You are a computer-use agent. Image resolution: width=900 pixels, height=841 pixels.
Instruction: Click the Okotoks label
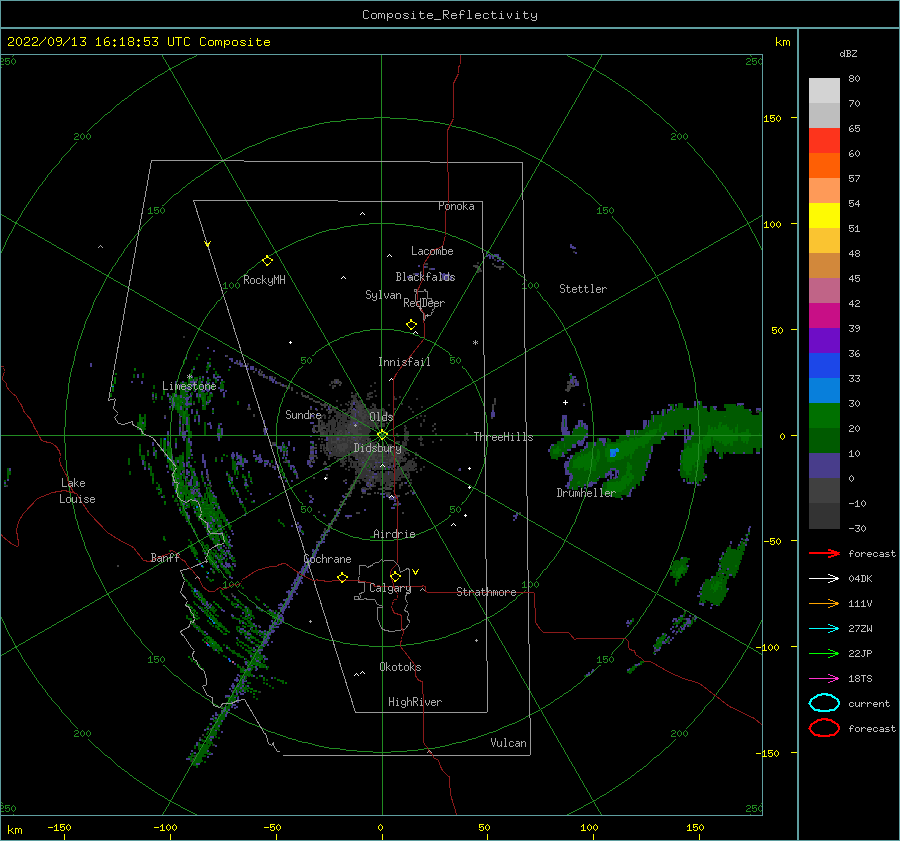pos(400,667)
